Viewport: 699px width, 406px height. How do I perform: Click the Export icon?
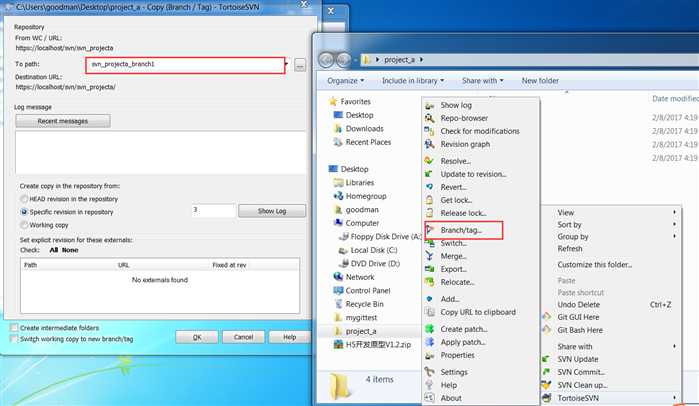(x=430, y=269)
